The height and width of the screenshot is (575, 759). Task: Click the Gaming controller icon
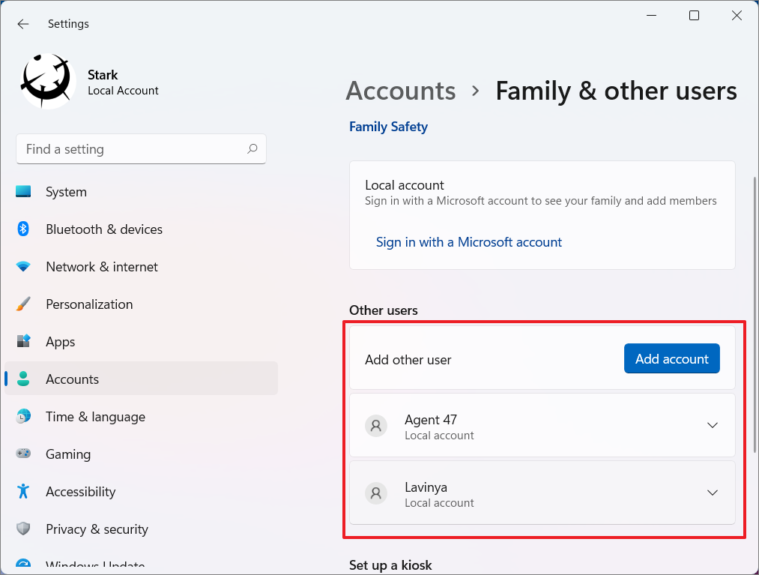point(23,454)
